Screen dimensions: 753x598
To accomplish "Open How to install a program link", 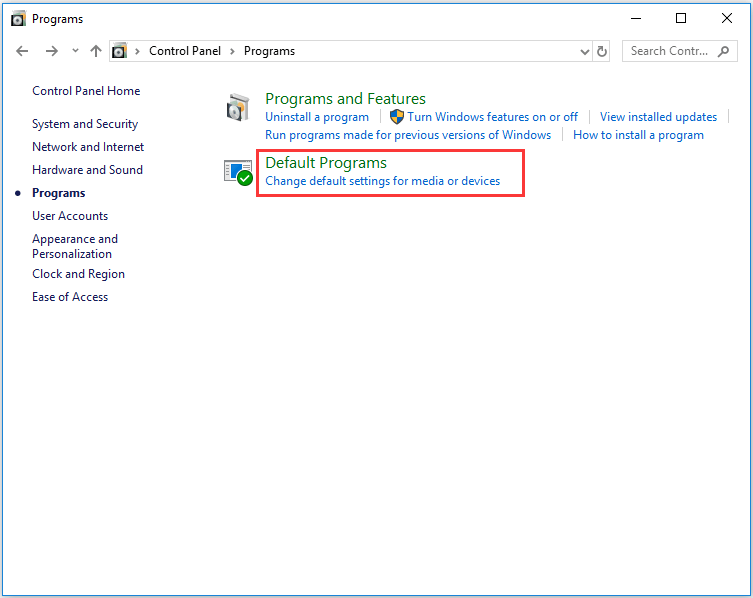I will click(x=638, y=135).
